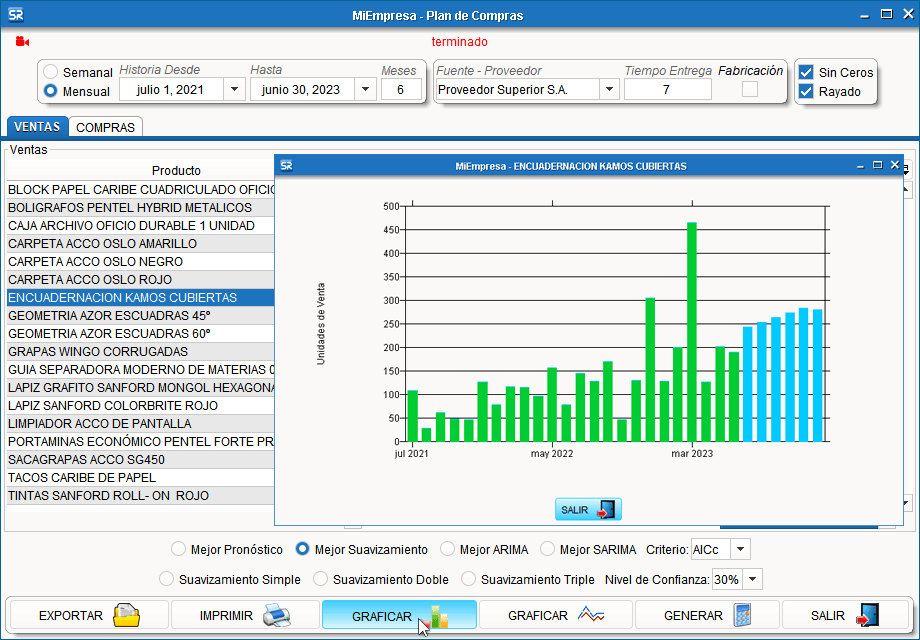Maximize the chart window
The height and width of the screenshot is (640, 920).
click(x=878, y=165)
